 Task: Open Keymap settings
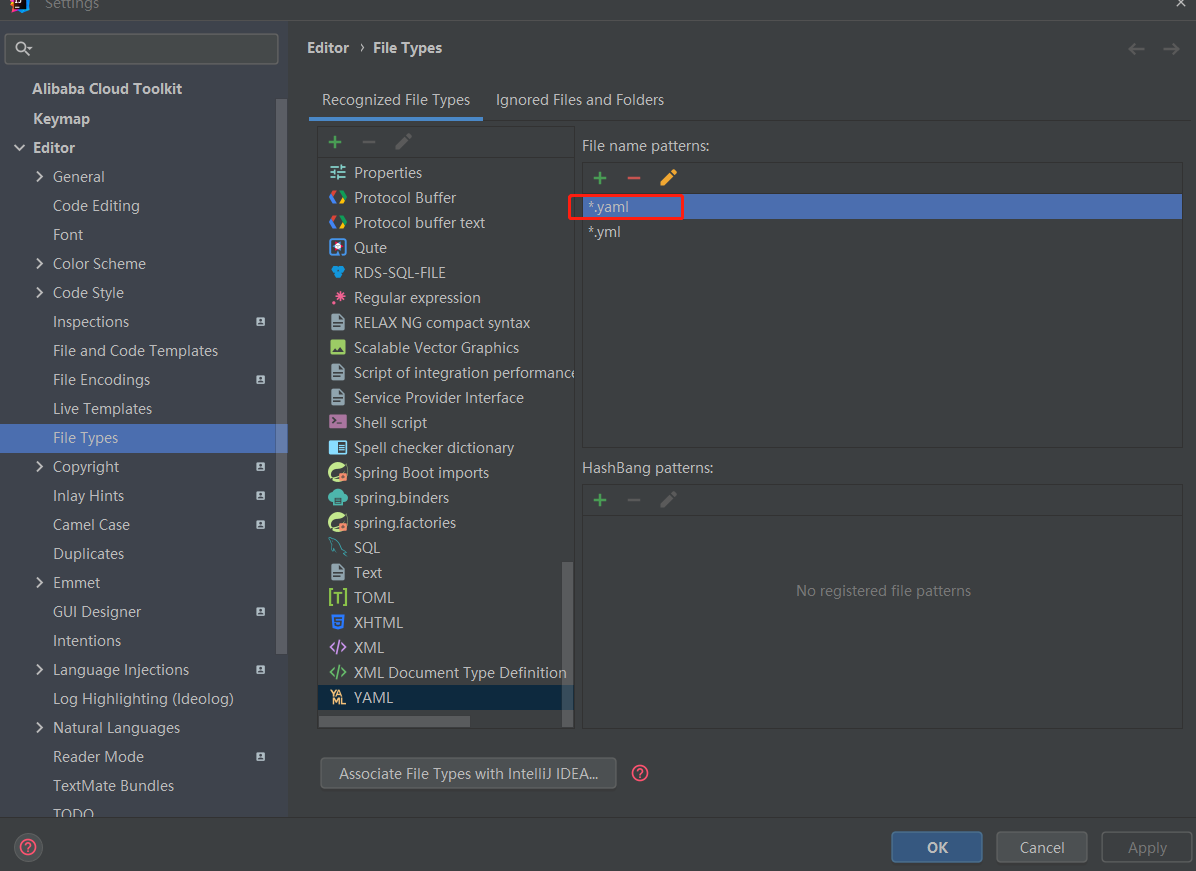coord(62,119)
